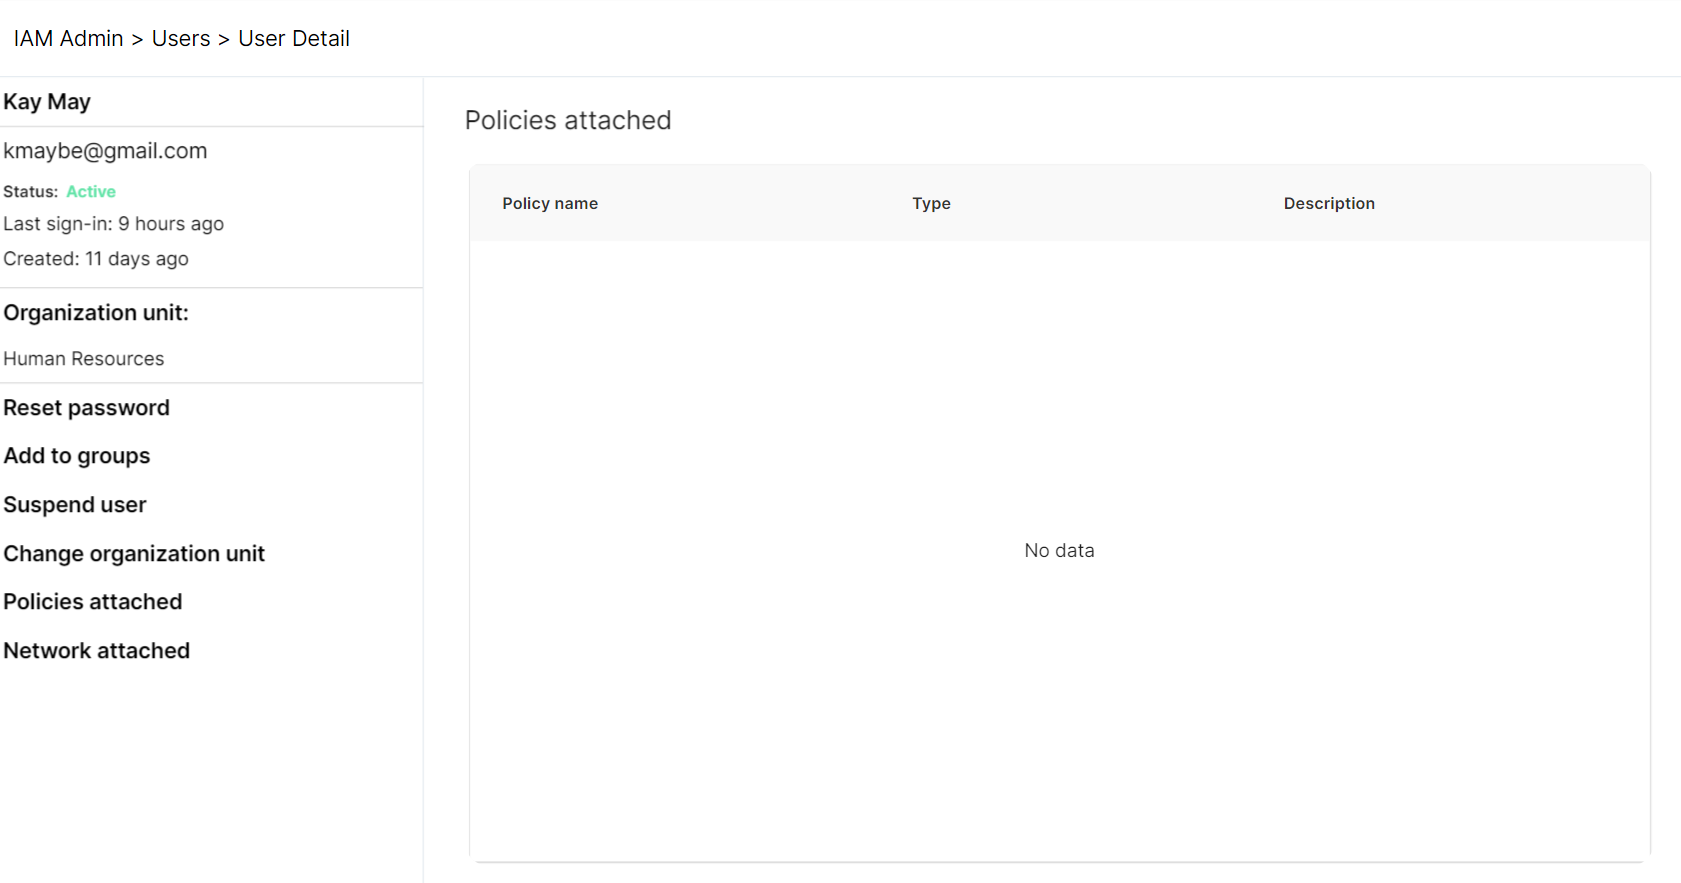Click User Detail breadcrumb item
Screen dimensions: 1681x883
294,39
